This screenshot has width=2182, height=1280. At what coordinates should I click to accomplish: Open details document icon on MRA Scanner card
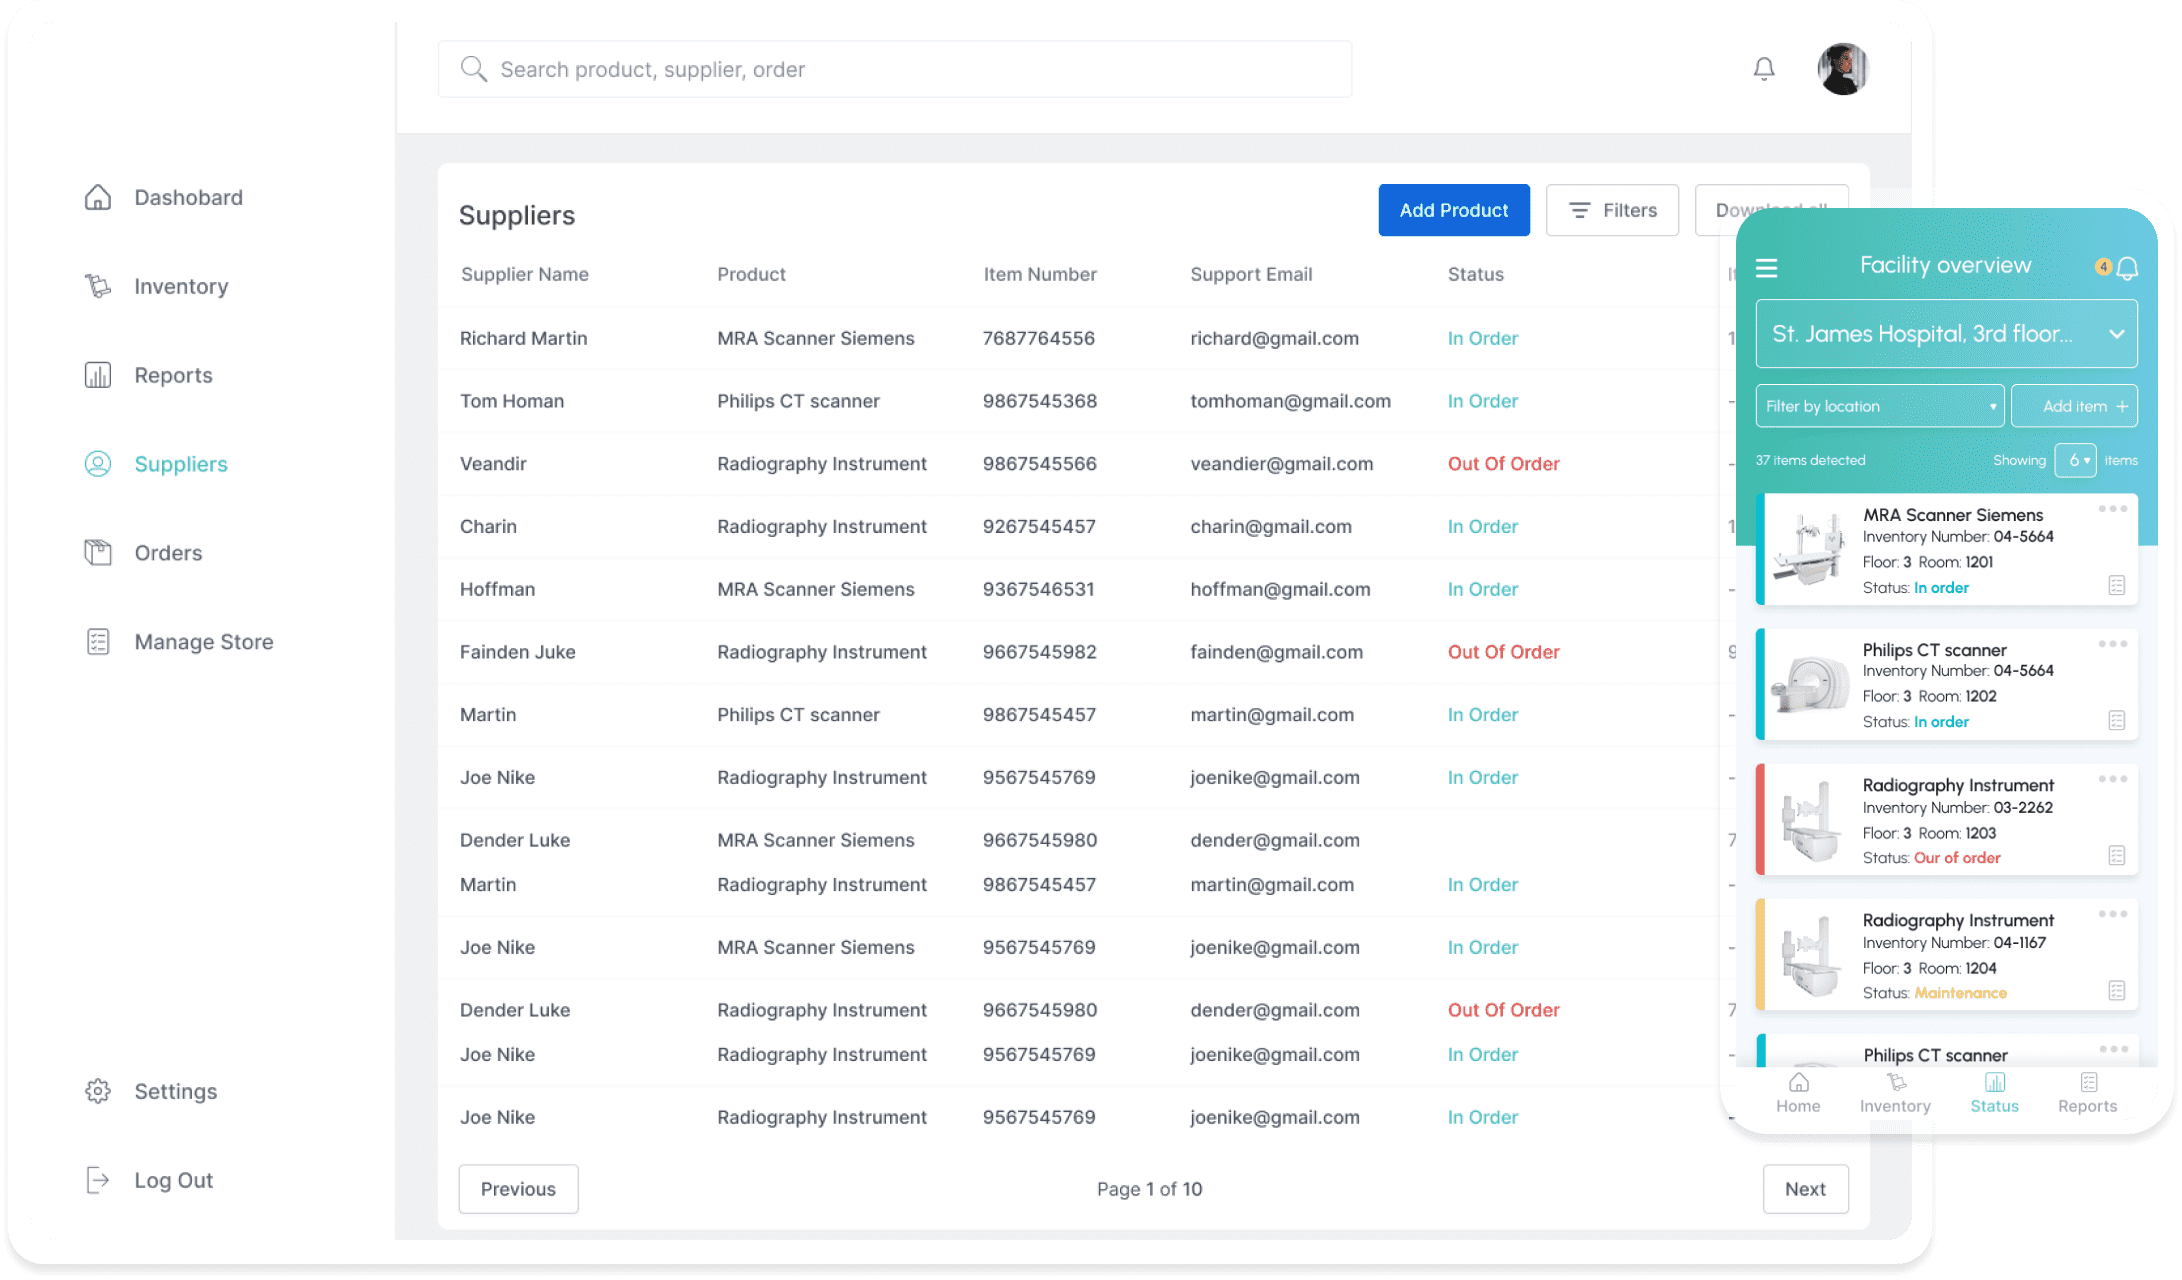2117,586
